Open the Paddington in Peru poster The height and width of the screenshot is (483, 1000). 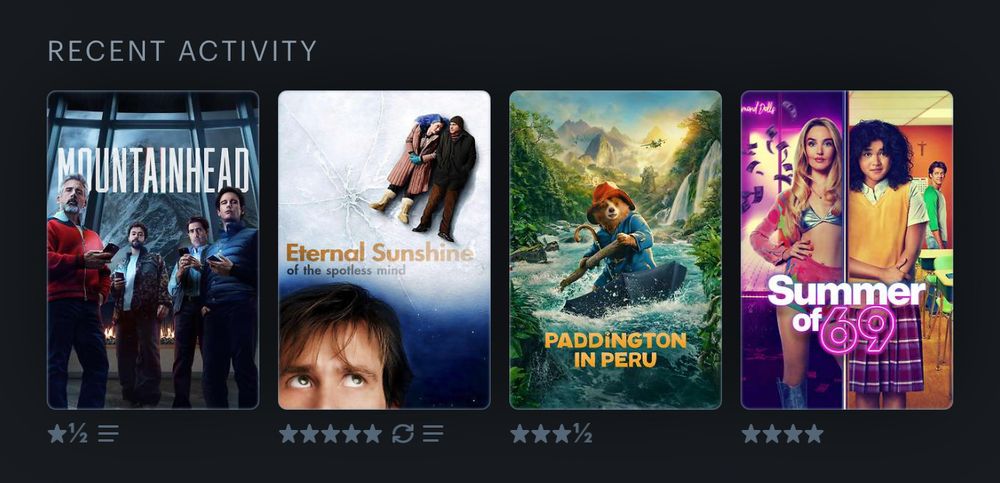click(615, 249)
